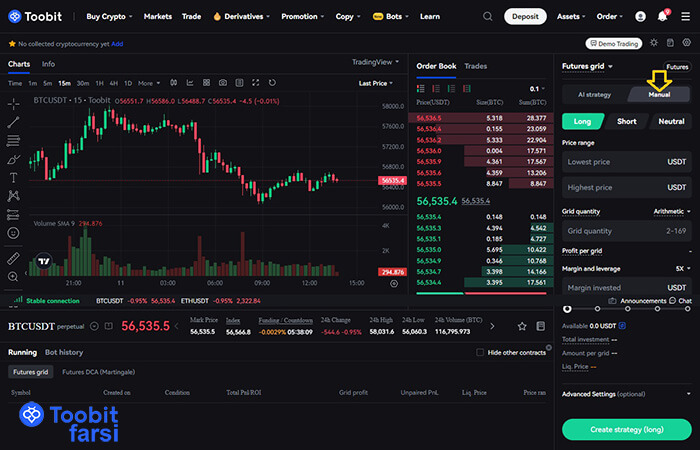Choose the Short direction option
700x450 pixels.
626,121
